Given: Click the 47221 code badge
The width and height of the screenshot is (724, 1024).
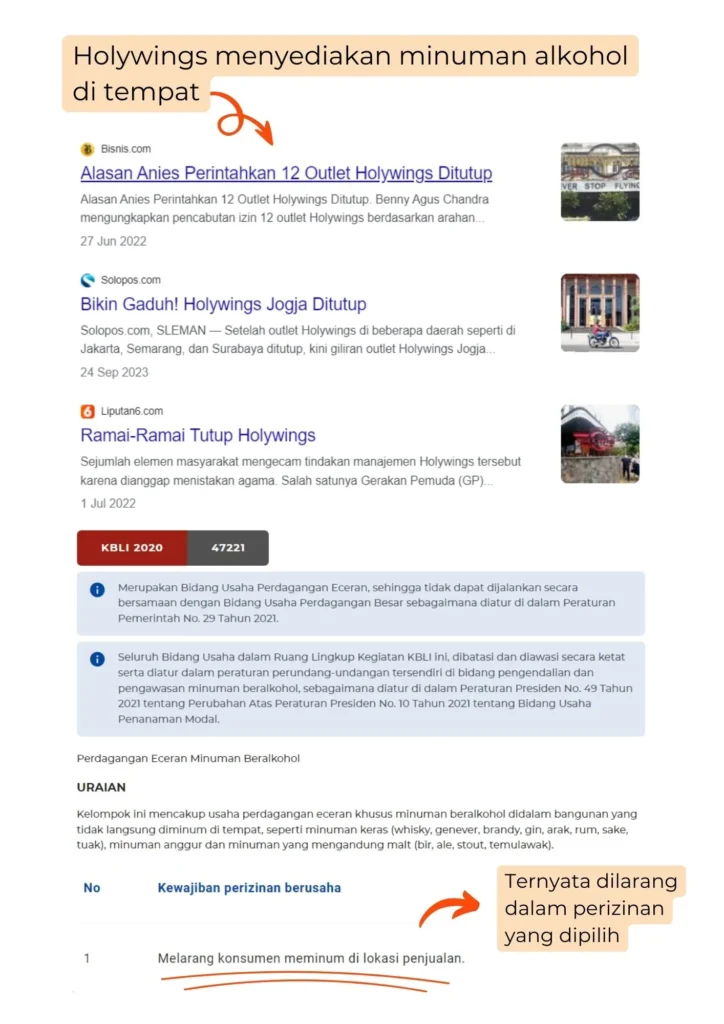Looking at the screenshot, I should pyautogui.click(x=228, y=548).
